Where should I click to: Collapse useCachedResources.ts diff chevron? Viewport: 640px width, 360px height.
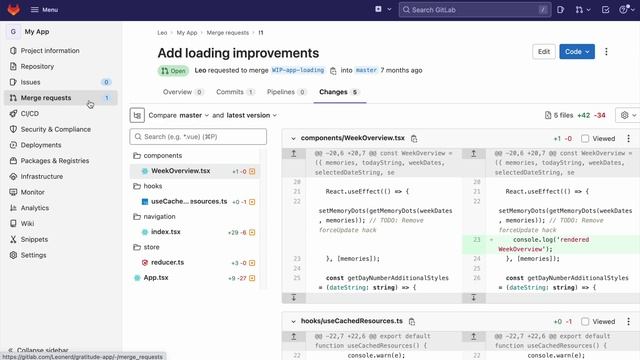pyautogui.click(x=293, y=322)
